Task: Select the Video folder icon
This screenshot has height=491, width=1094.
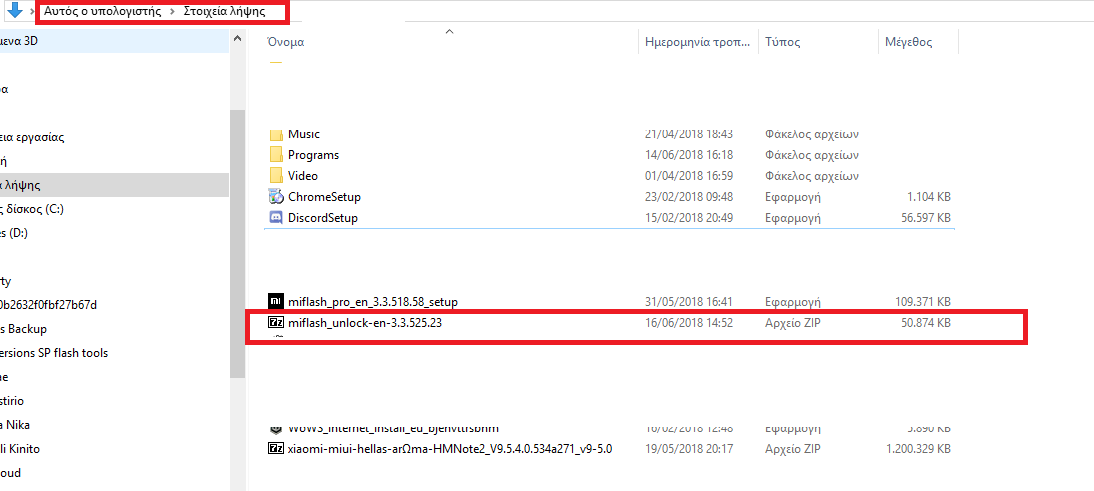Action: [276, 176]
